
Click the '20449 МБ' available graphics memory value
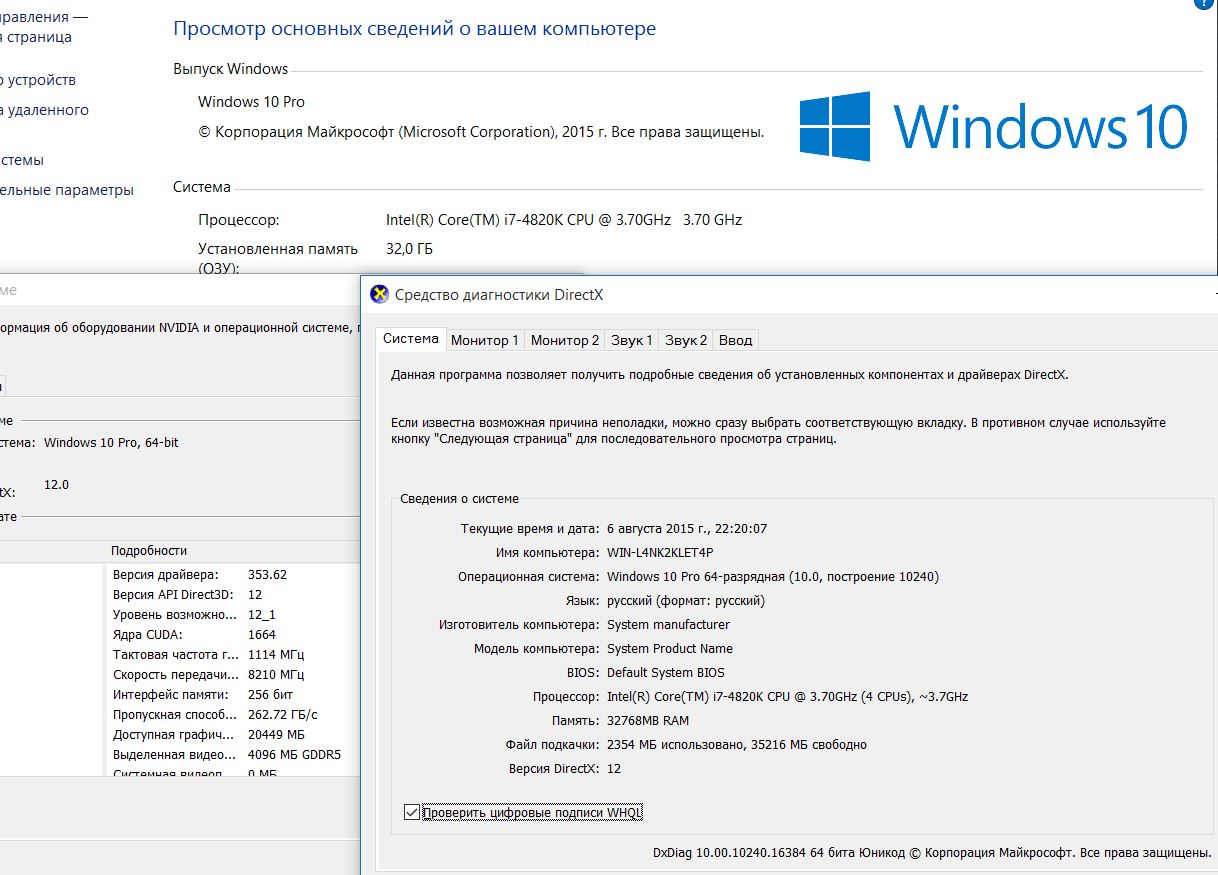(x=276, y=734)
